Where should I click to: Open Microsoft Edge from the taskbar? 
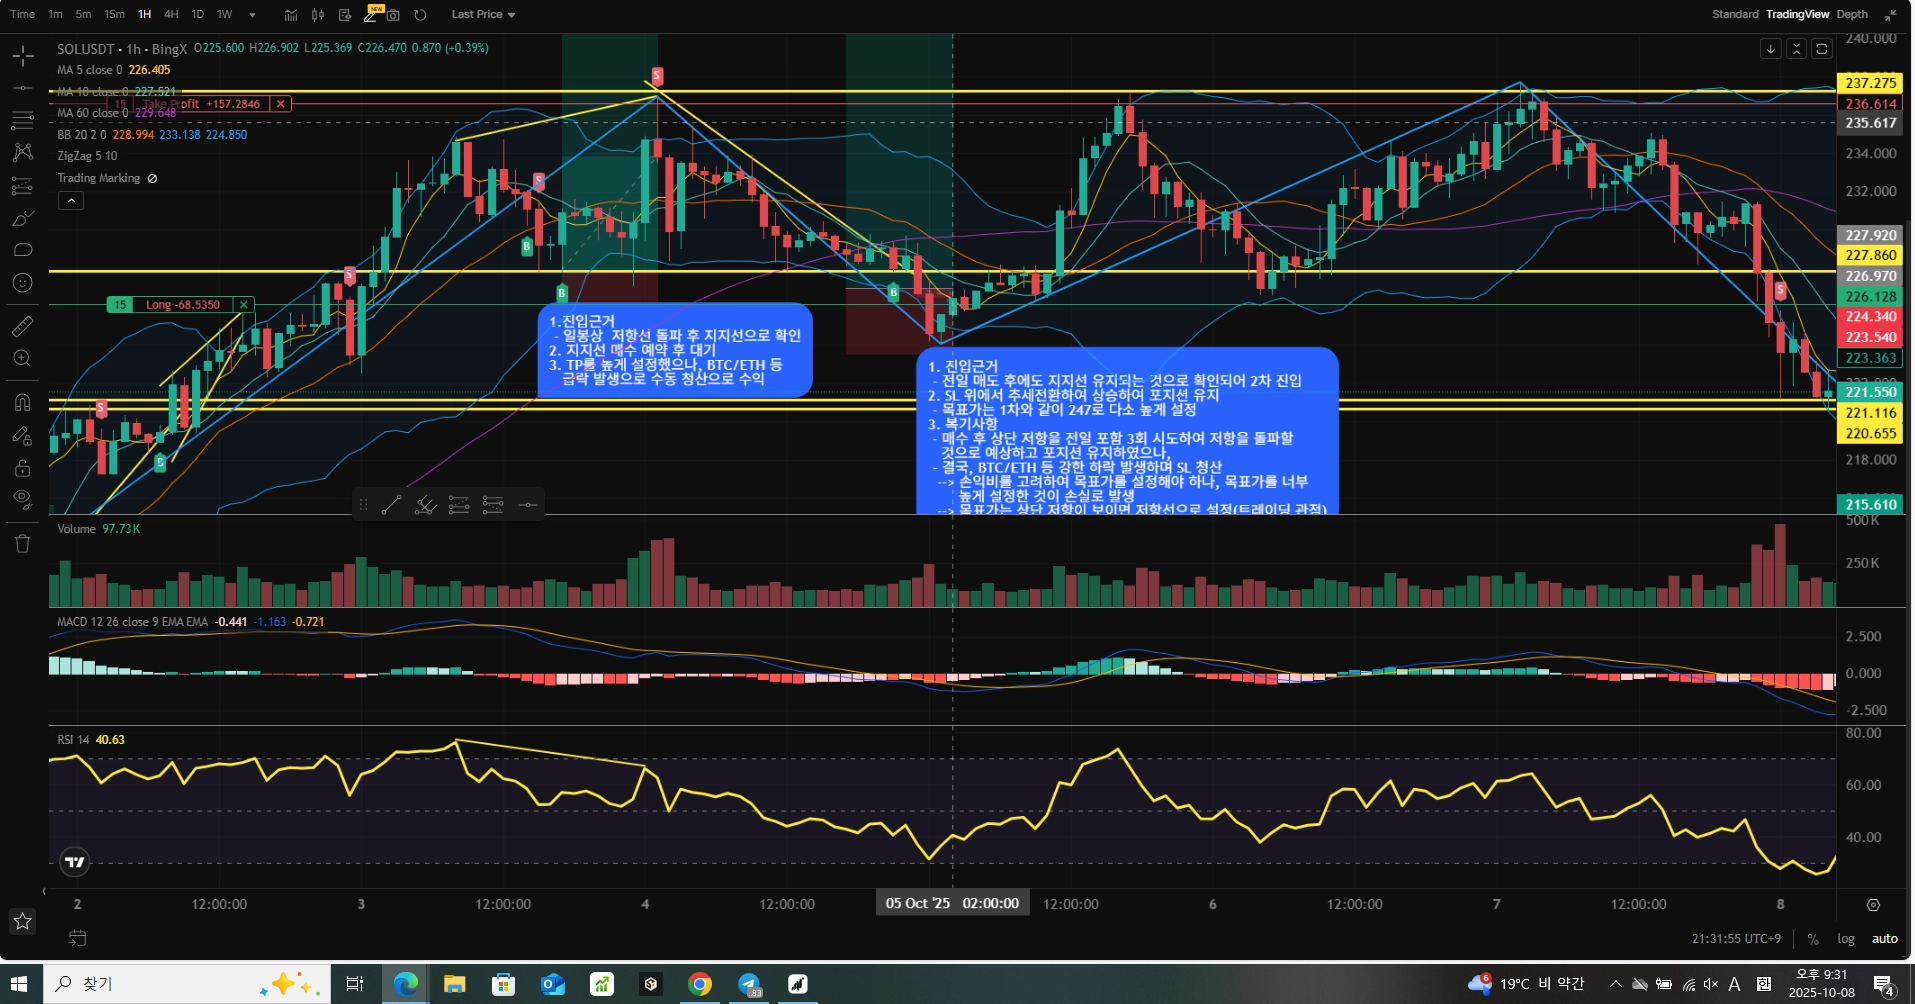(x=405, y=984)
